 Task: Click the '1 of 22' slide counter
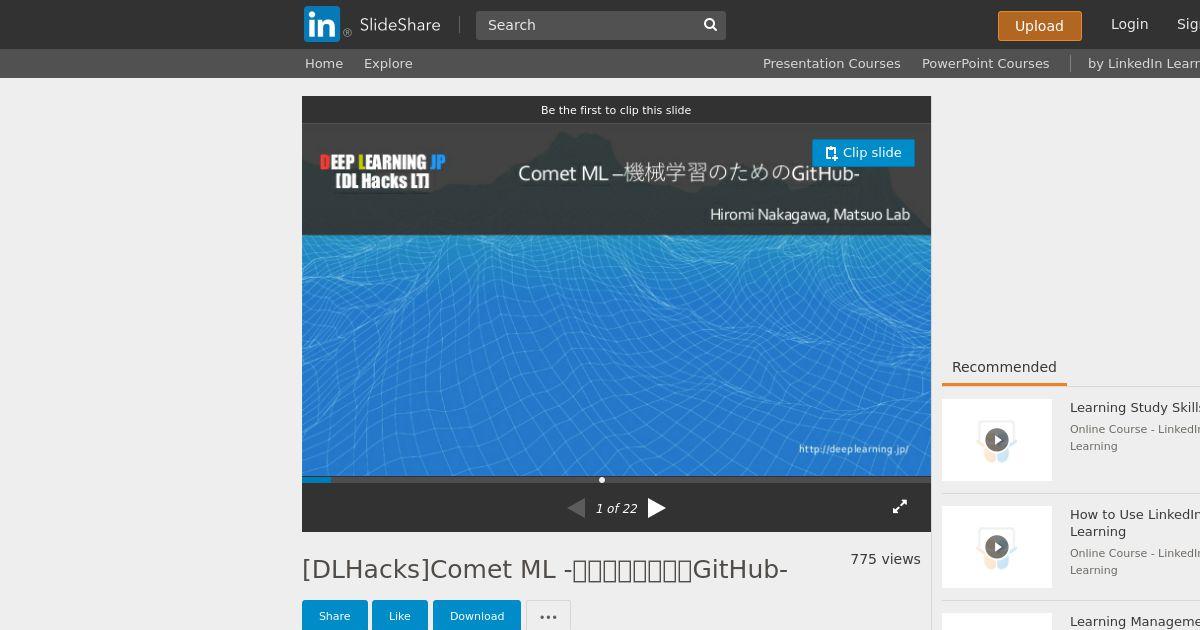click(x=616, y=509)
